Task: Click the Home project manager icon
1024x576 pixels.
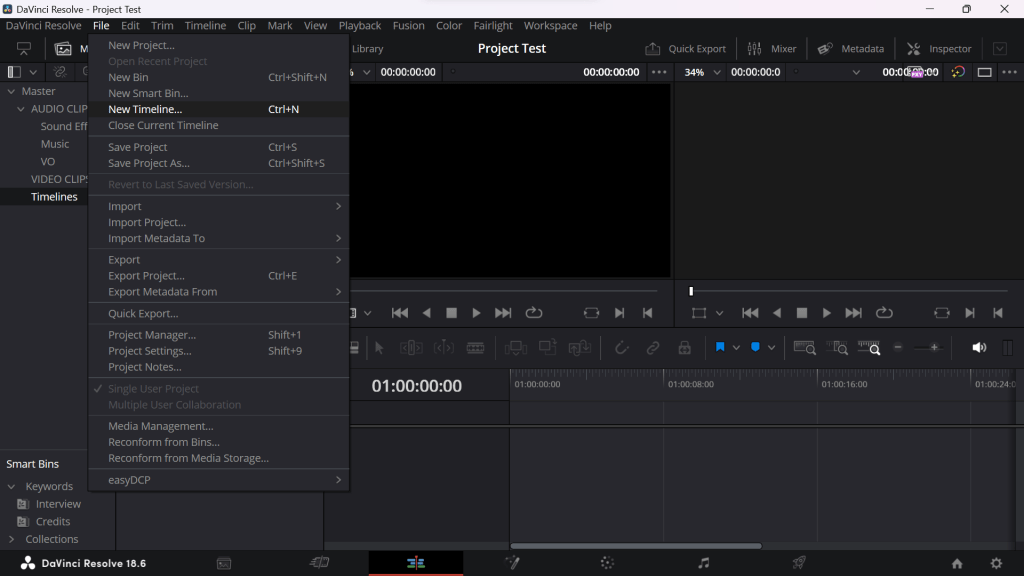Action: tap(957, 563)
